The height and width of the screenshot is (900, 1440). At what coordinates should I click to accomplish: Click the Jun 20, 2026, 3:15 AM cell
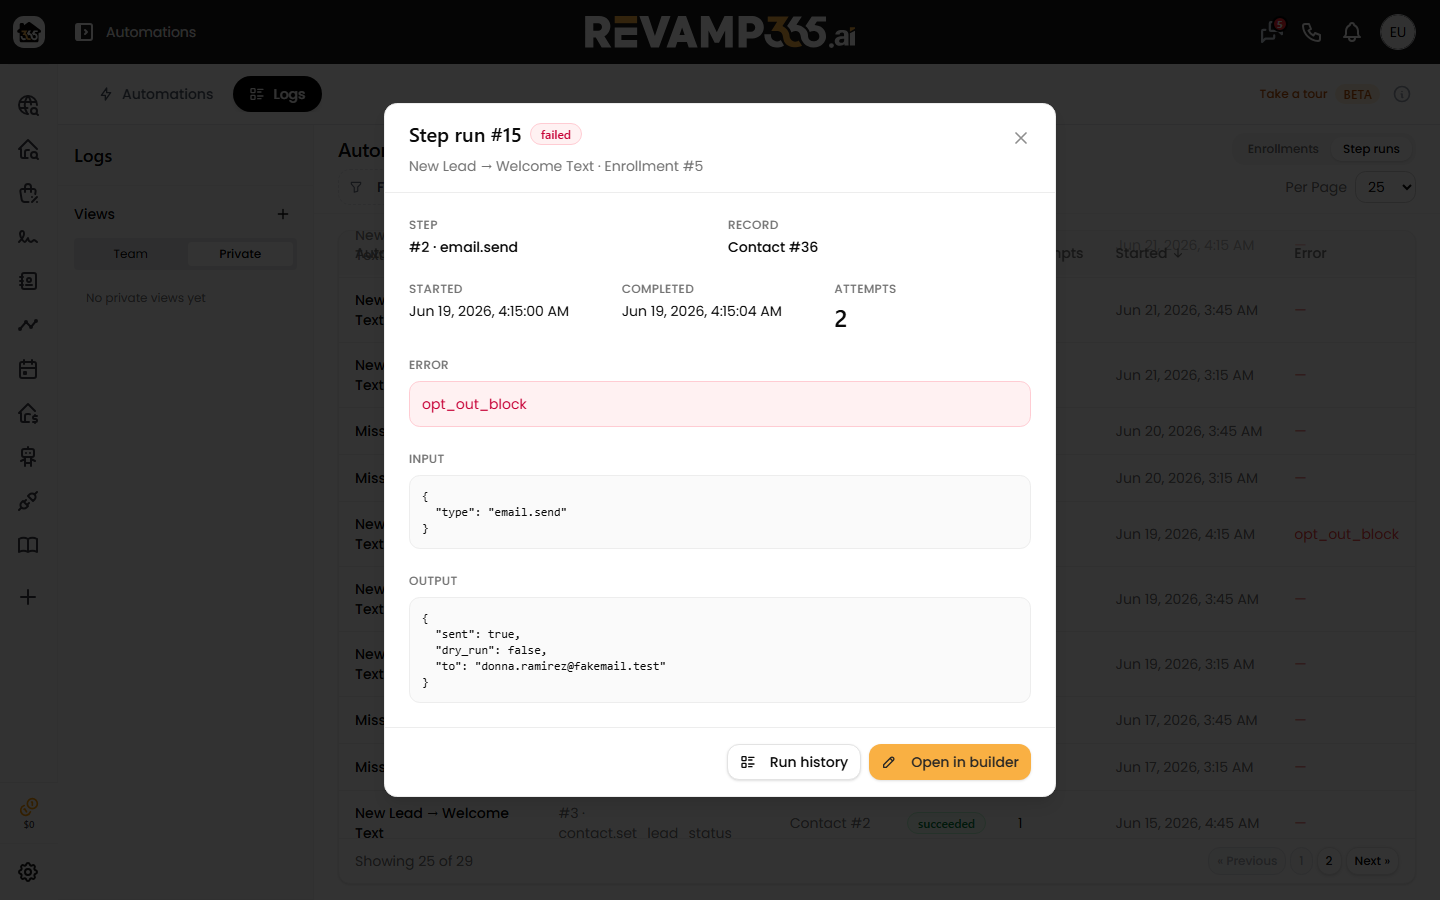coord(1186,479)
